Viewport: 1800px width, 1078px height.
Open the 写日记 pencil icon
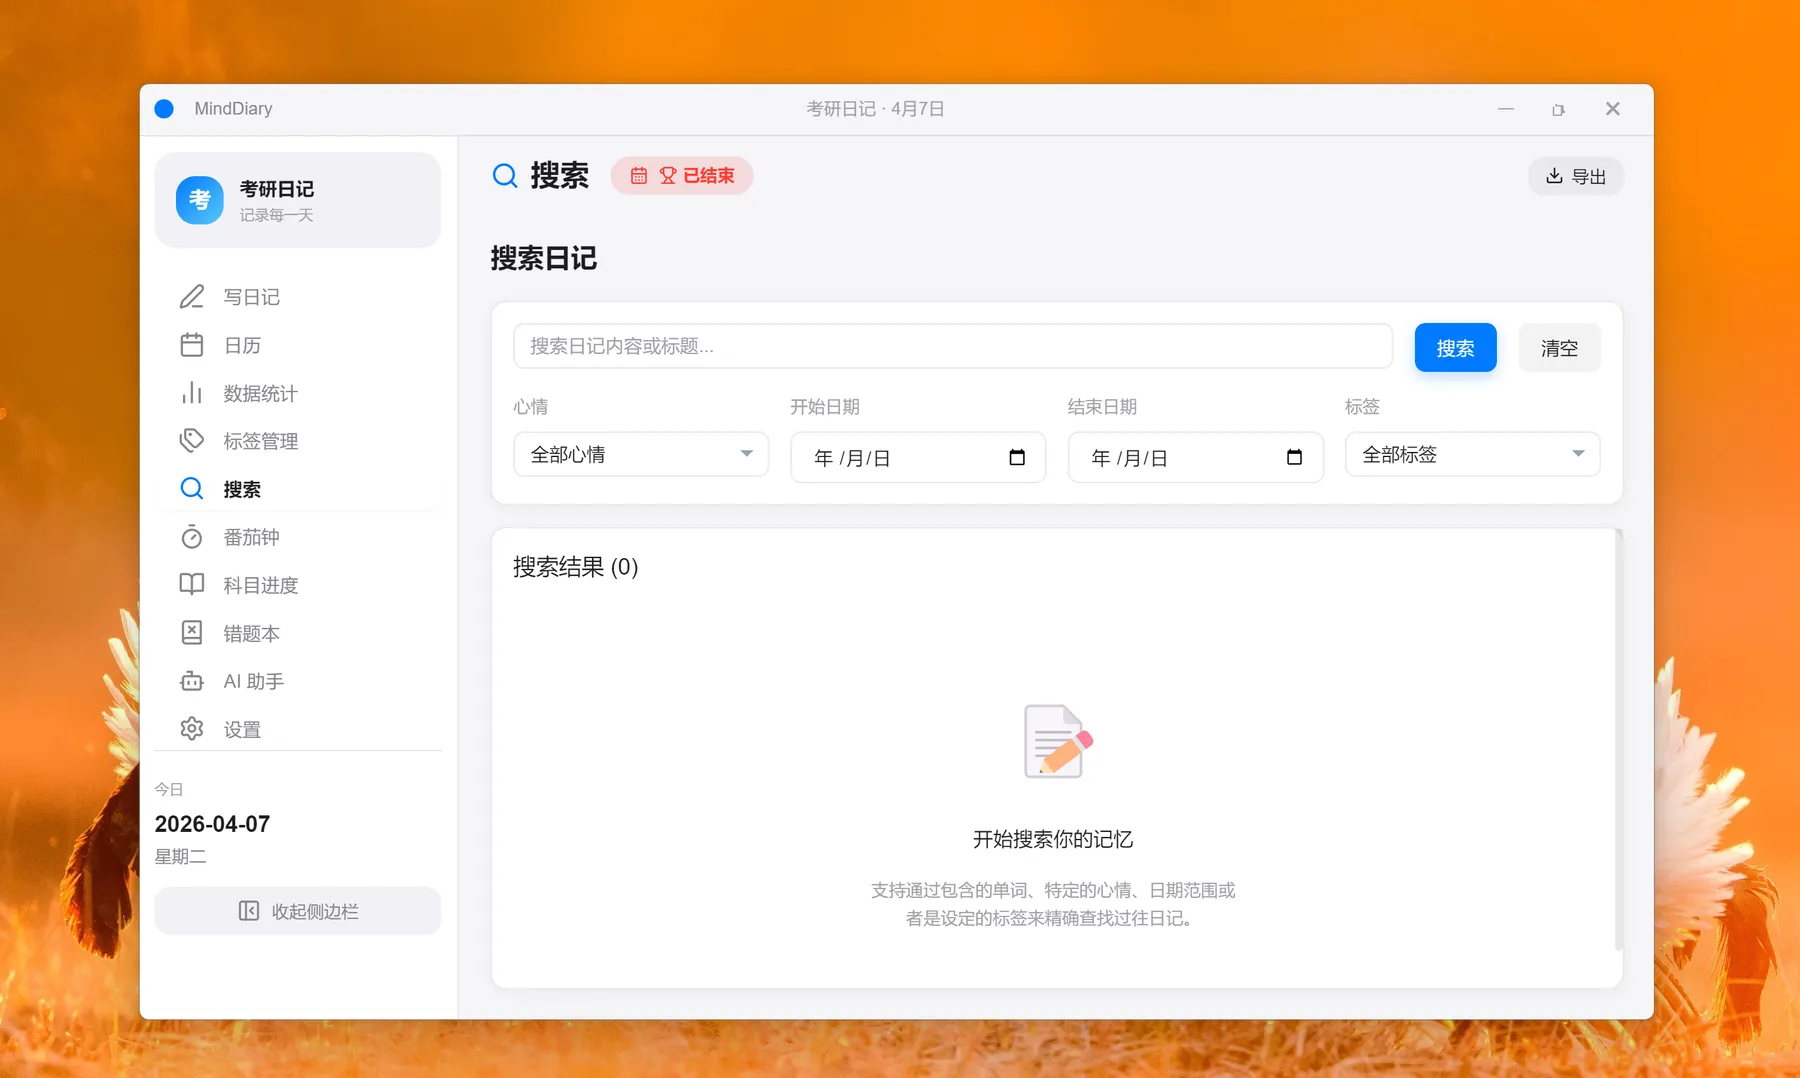coord(192,297)
